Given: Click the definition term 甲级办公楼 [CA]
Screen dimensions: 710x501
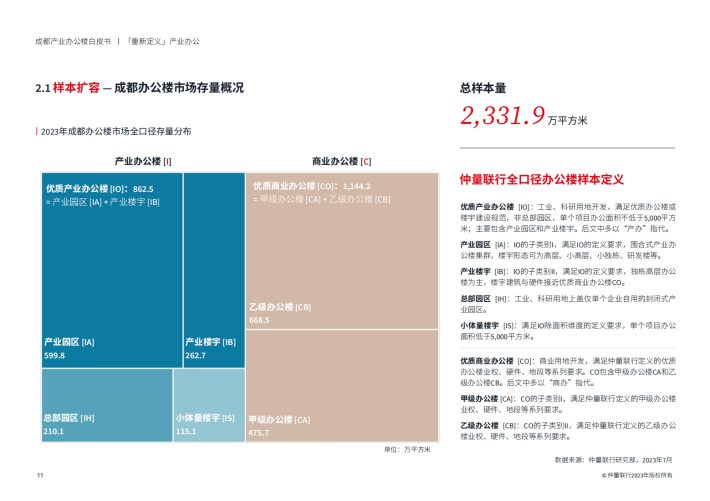Looking at the screenshot, I should 488,399.
